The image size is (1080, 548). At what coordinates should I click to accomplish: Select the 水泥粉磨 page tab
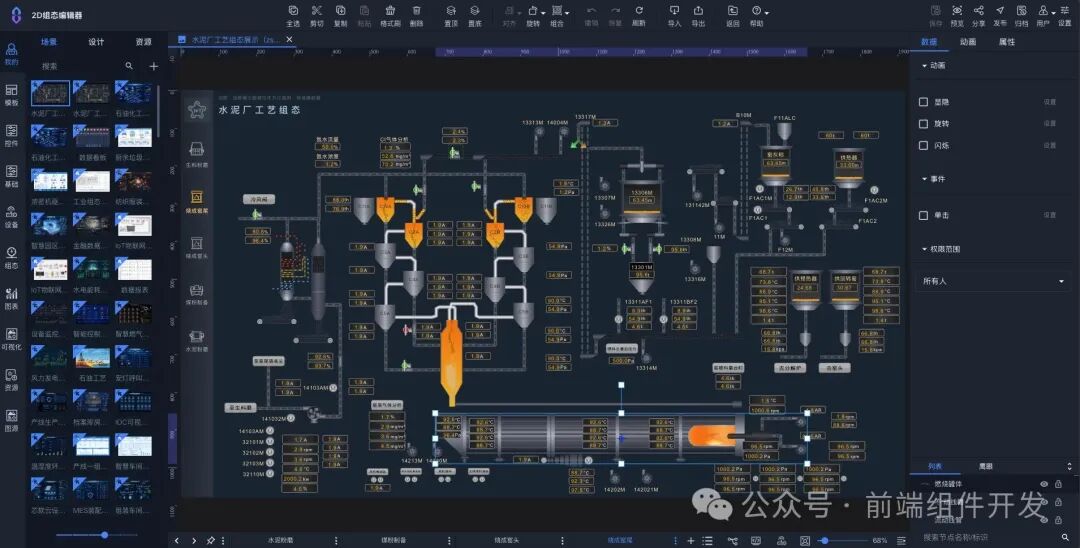(x=280, y=540)
